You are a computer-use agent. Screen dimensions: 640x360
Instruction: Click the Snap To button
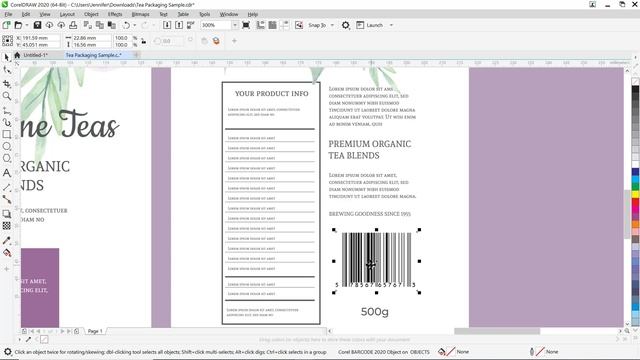pos(317,25)
